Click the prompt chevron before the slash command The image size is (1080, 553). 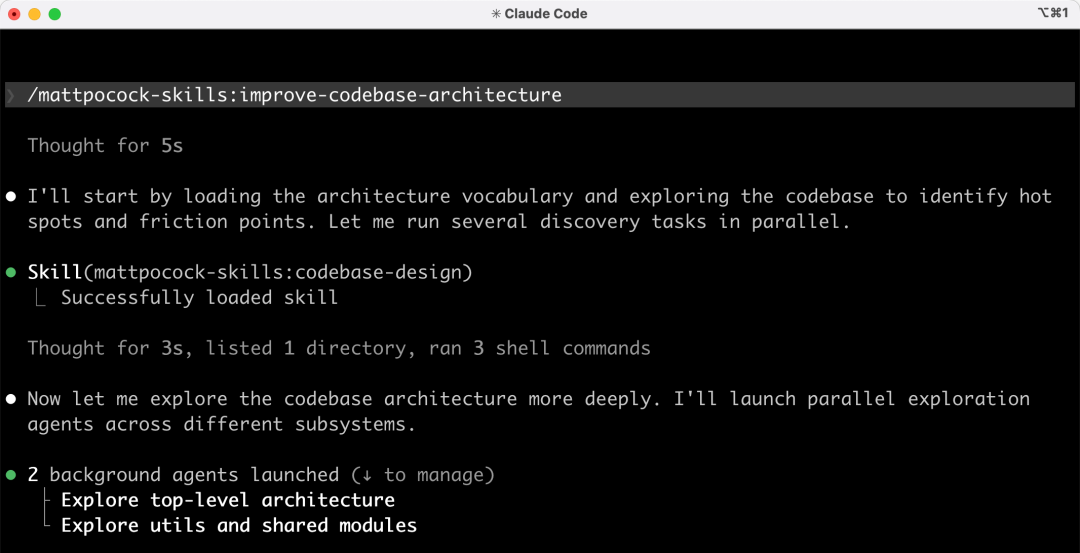click(x=11, y=96)
